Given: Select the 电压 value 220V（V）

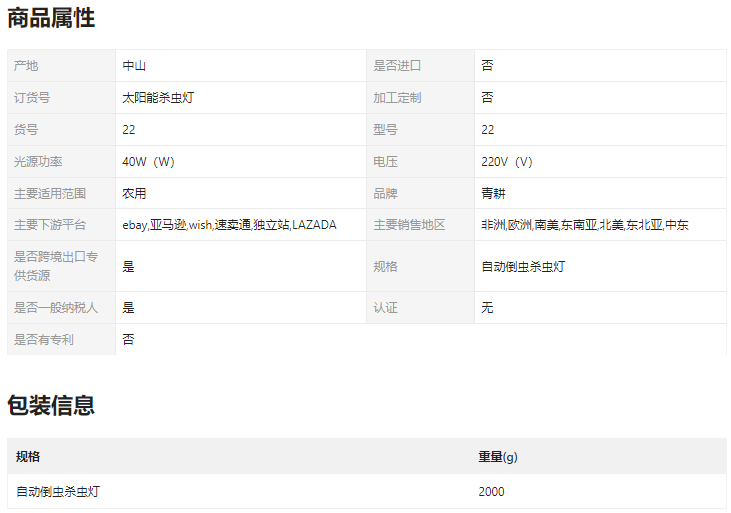Looking at the screenshot, I should 507,162.
